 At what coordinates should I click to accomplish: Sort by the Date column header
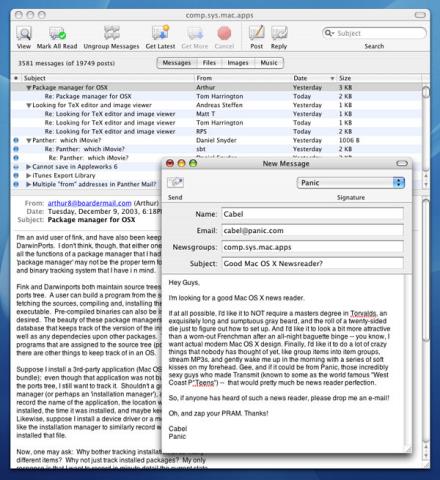[313, 78]
